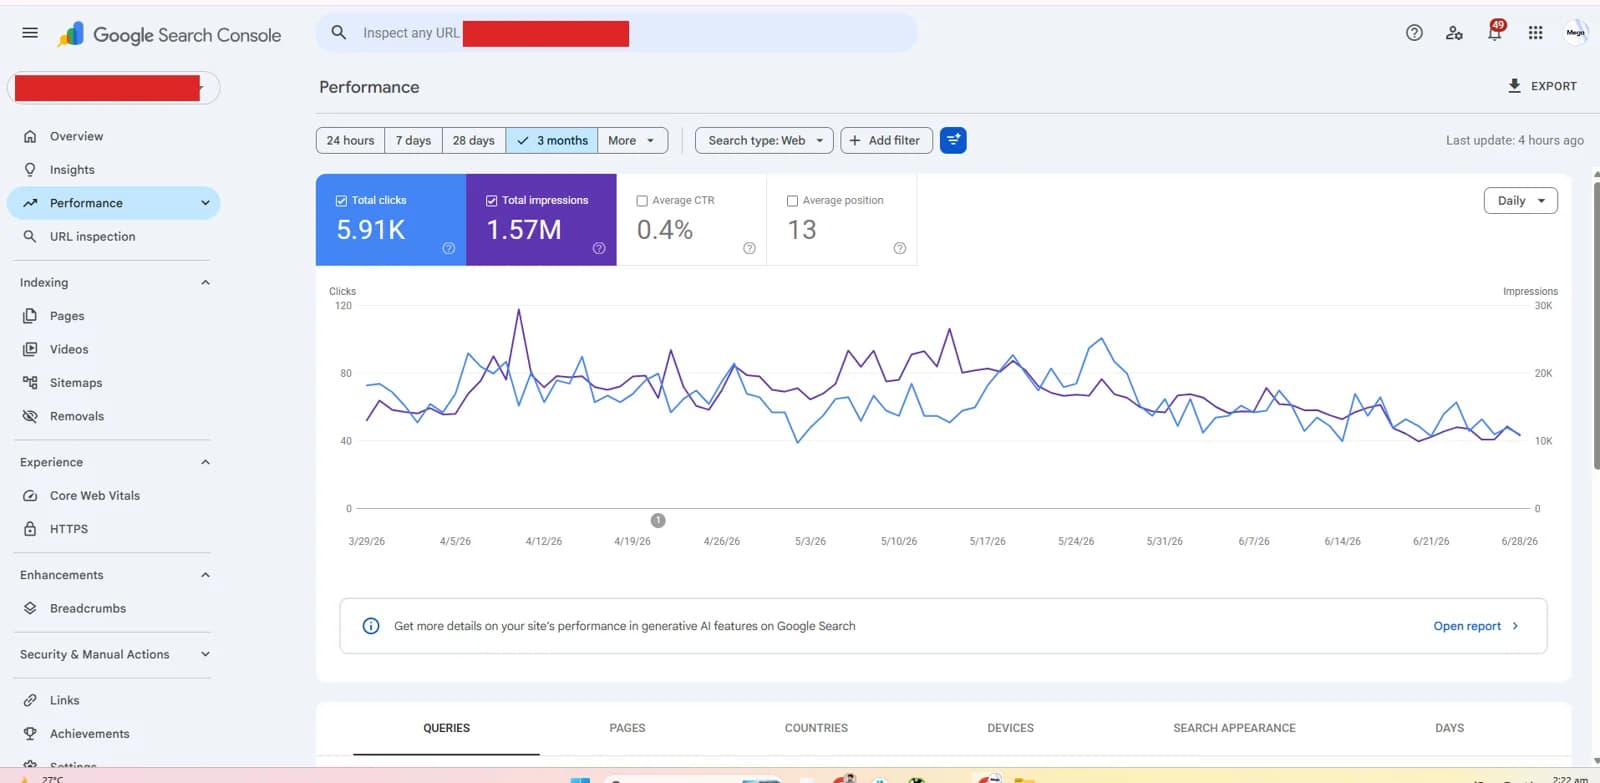Viewport: 1600px width, 783px height.
Task: Open the Search type: Web dropdown
Action: [x=764, y=141]
